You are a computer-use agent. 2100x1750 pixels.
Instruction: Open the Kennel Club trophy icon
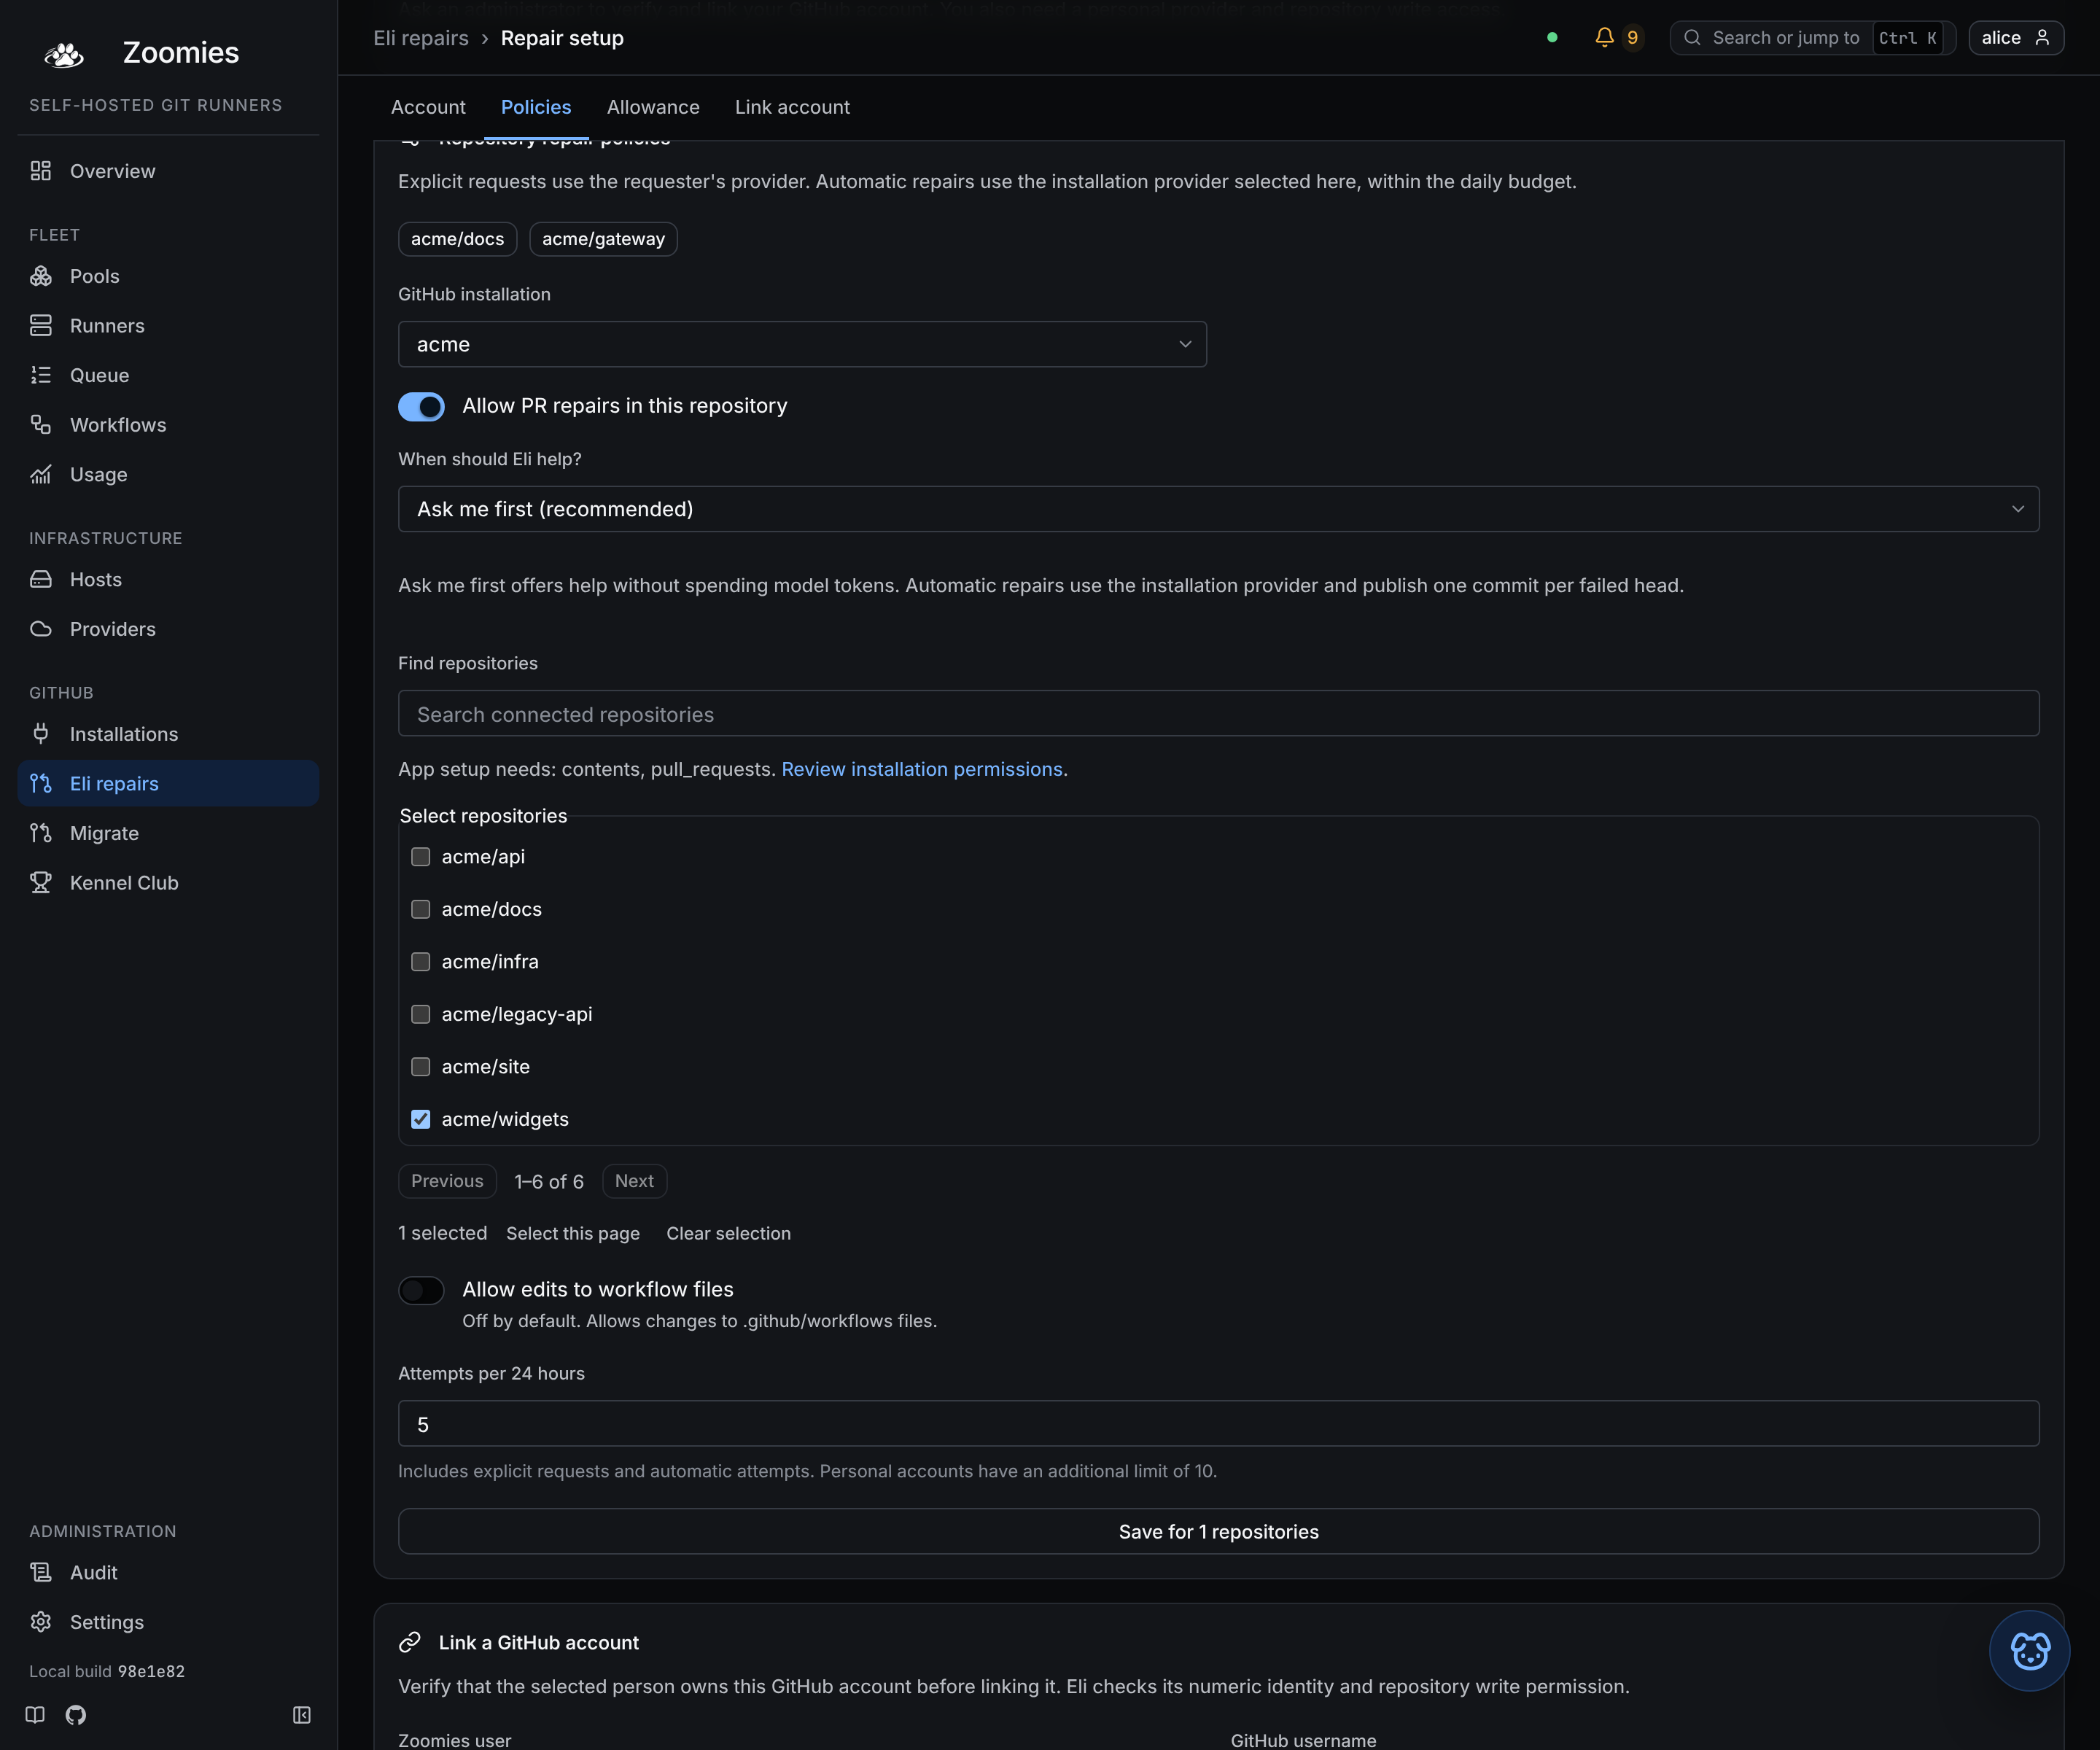pos(41,883)
